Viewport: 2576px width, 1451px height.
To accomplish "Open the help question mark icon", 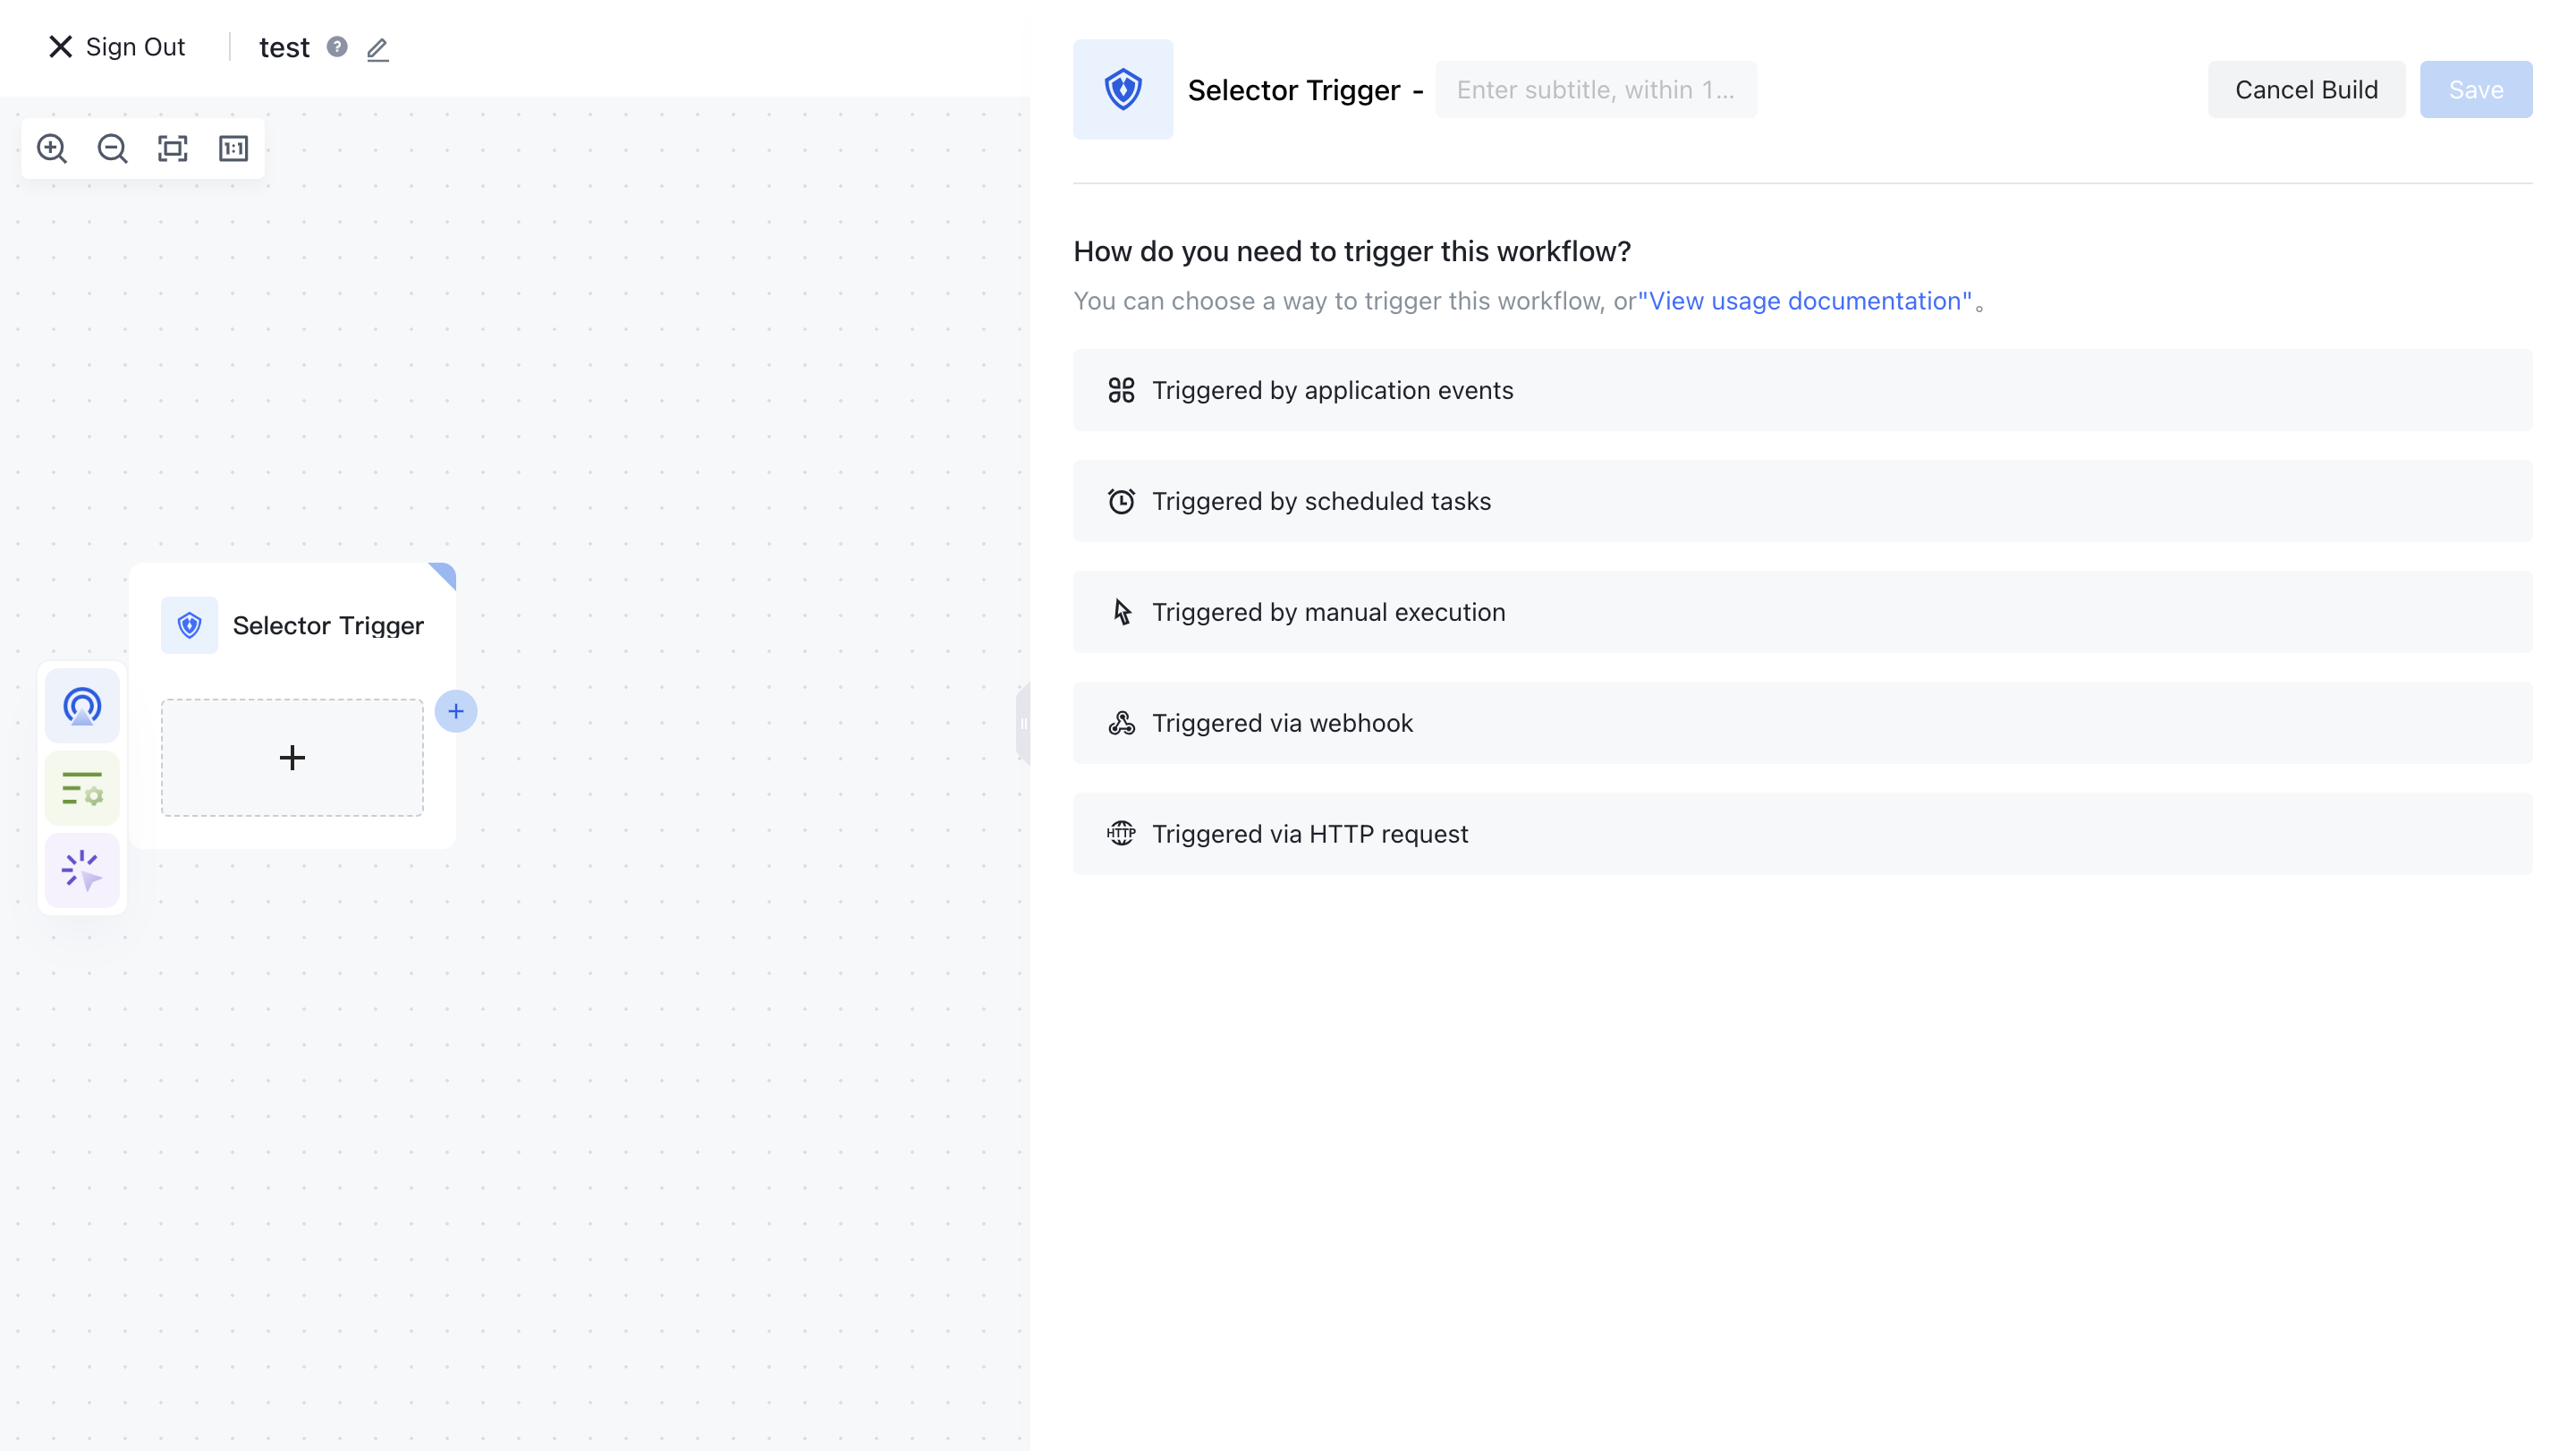I will pyautogui.click(x=337, y=47).
